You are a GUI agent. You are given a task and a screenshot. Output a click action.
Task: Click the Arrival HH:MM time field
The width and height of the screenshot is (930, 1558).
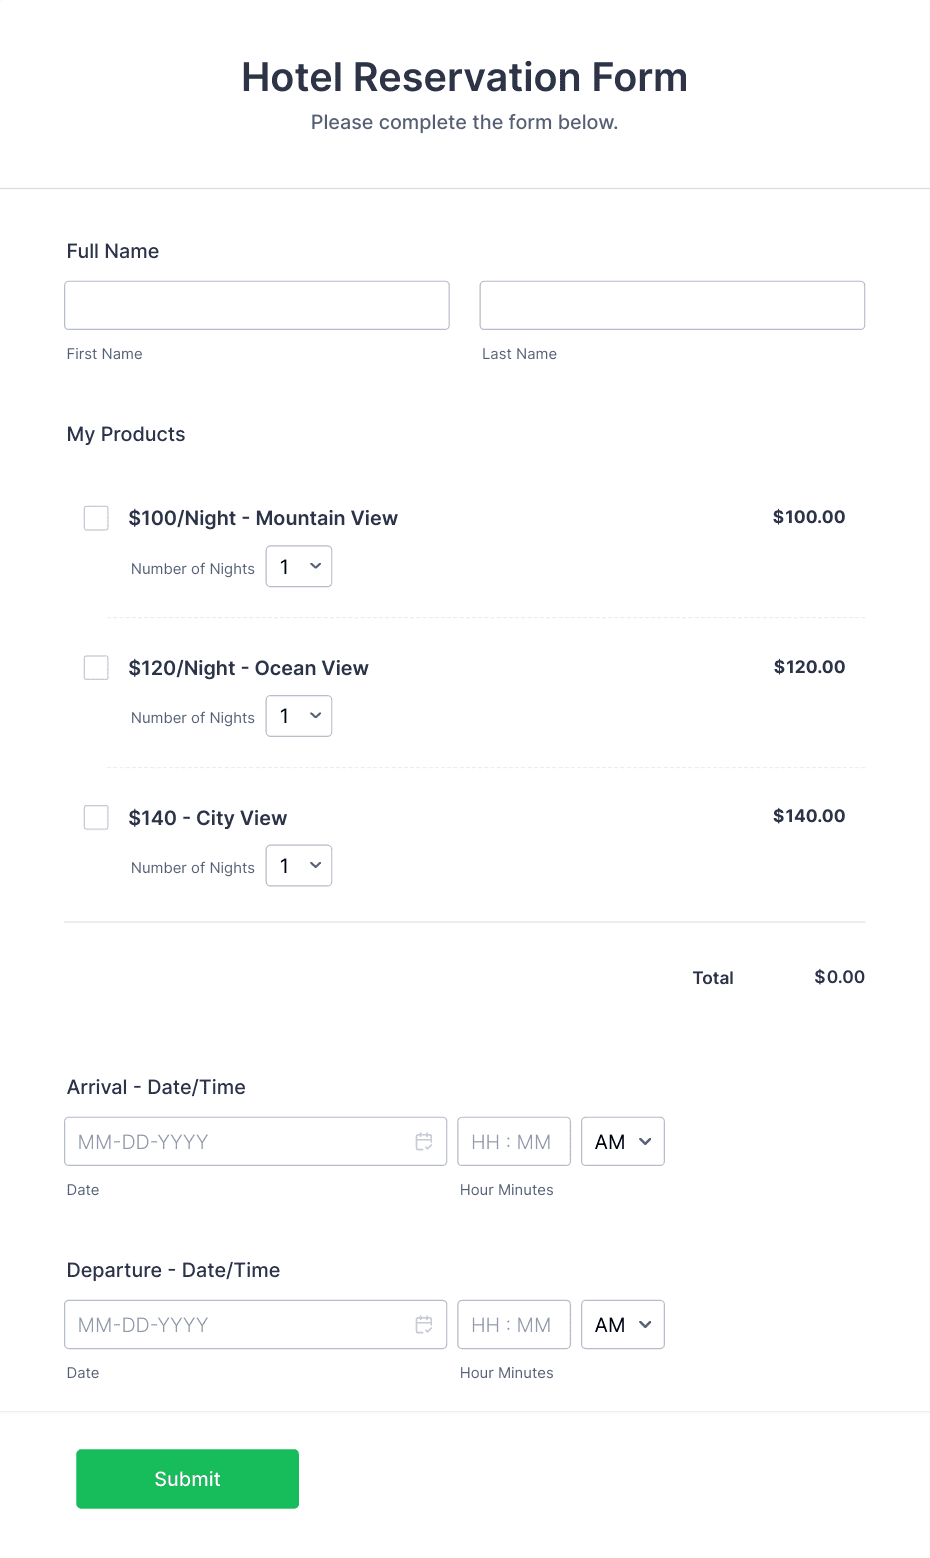pos(513,1141)
